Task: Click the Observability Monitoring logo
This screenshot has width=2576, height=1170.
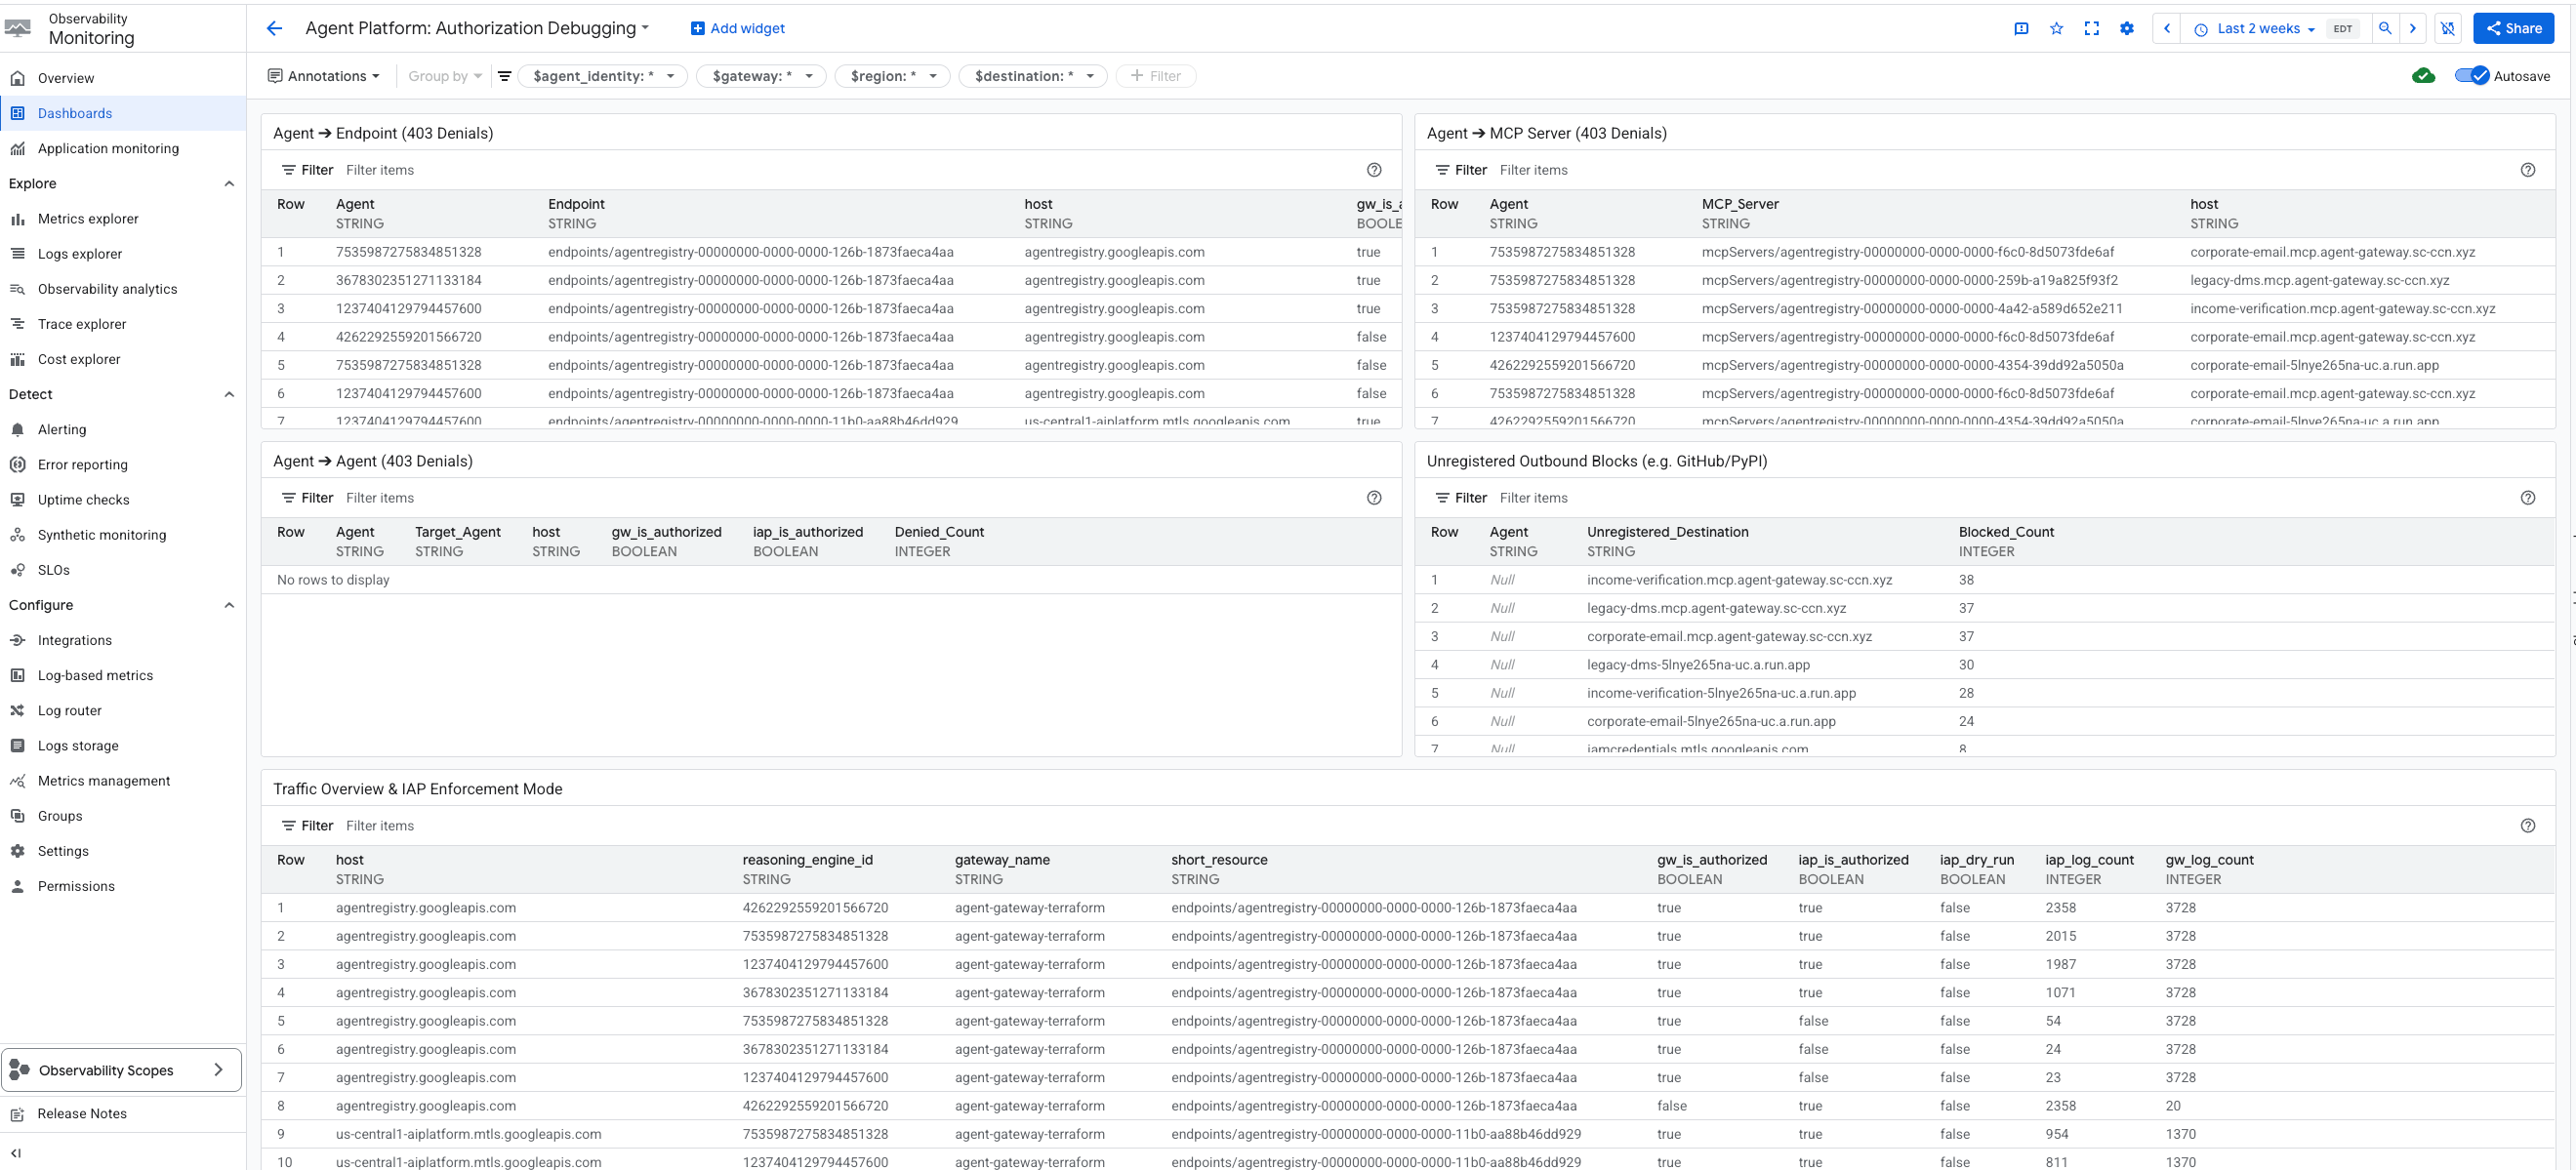Action: [x=18, y=28]
